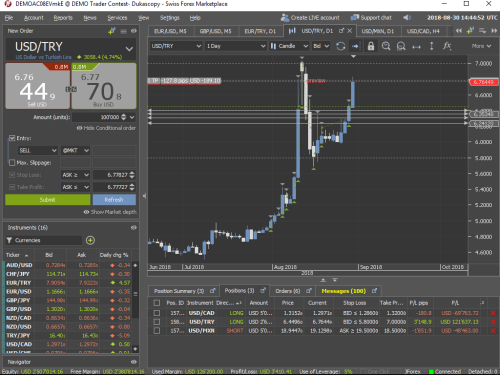
Task: Click the vertical price range arrow icon
Action: coord(431,46)
